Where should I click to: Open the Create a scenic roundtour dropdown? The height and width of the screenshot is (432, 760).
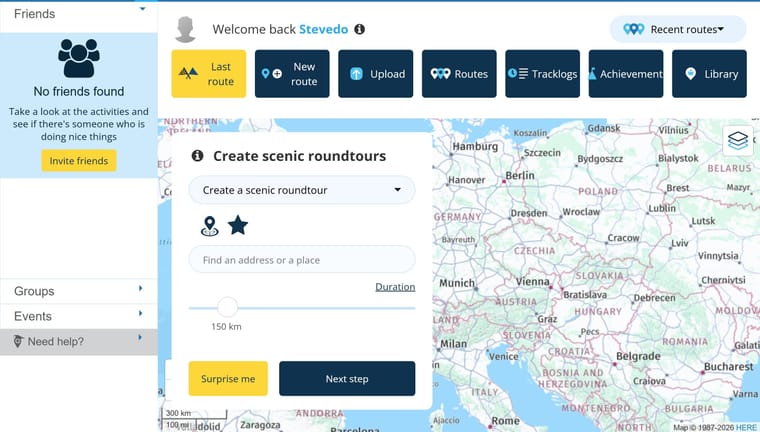coord(301,190)
